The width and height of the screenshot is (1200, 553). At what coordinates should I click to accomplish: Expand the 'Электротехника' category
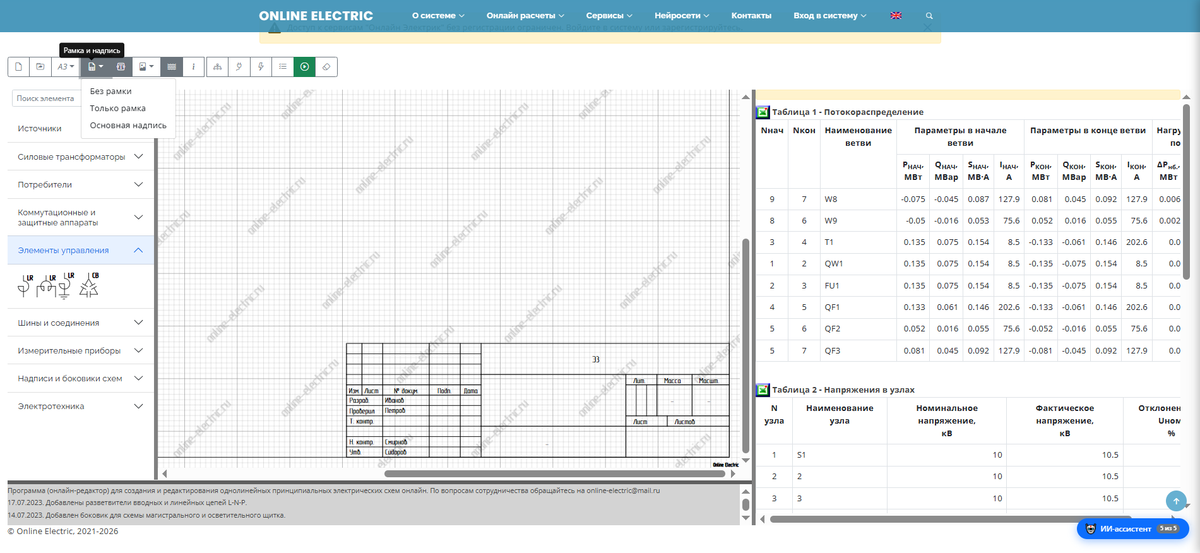click(80, 406)
